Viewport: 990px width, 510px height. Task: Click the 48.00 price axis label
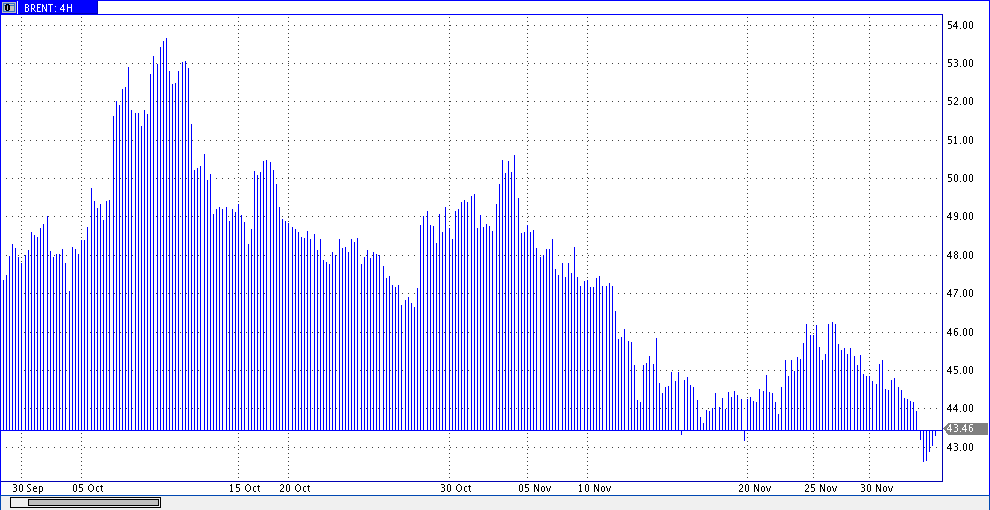(960, 256)
